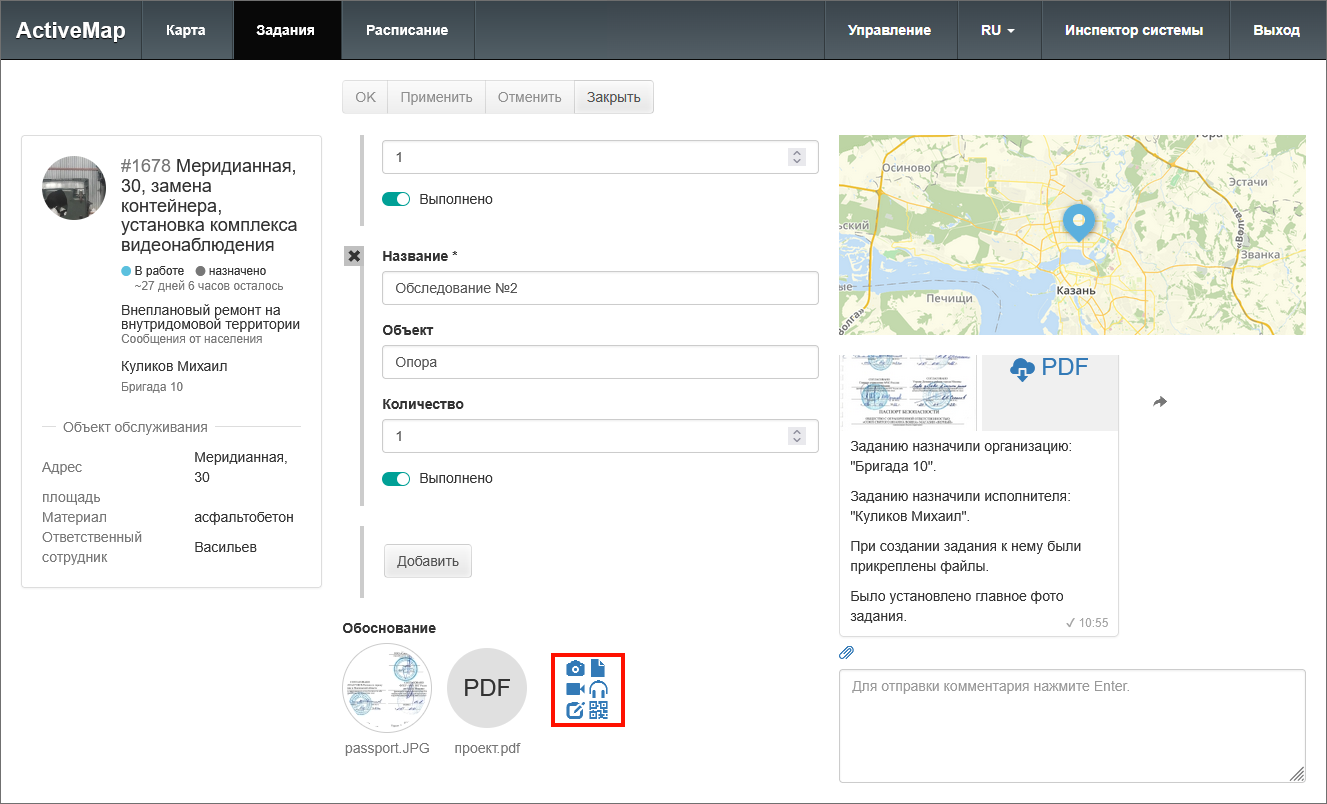Viewport: 1327px width, 804px height.
Task: Click the camera icon to attach photo
Action: (575, 668)
